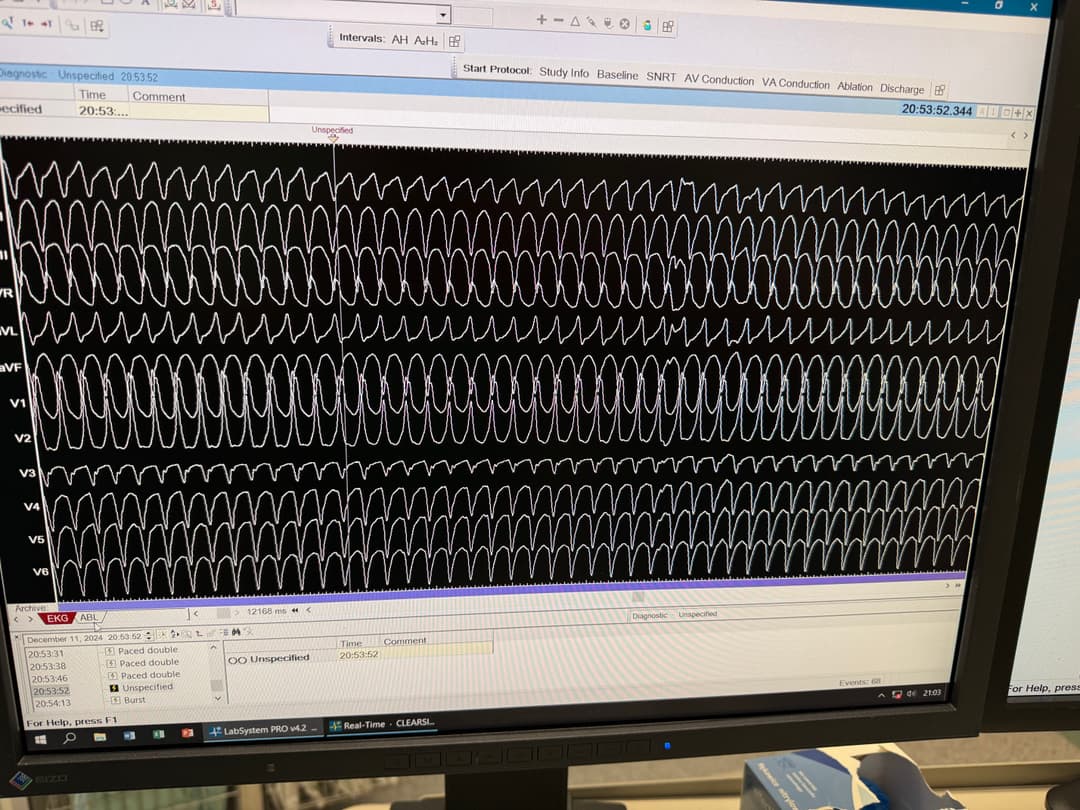Select the ABL tab
1080x810 pixels.
(90, 618)
